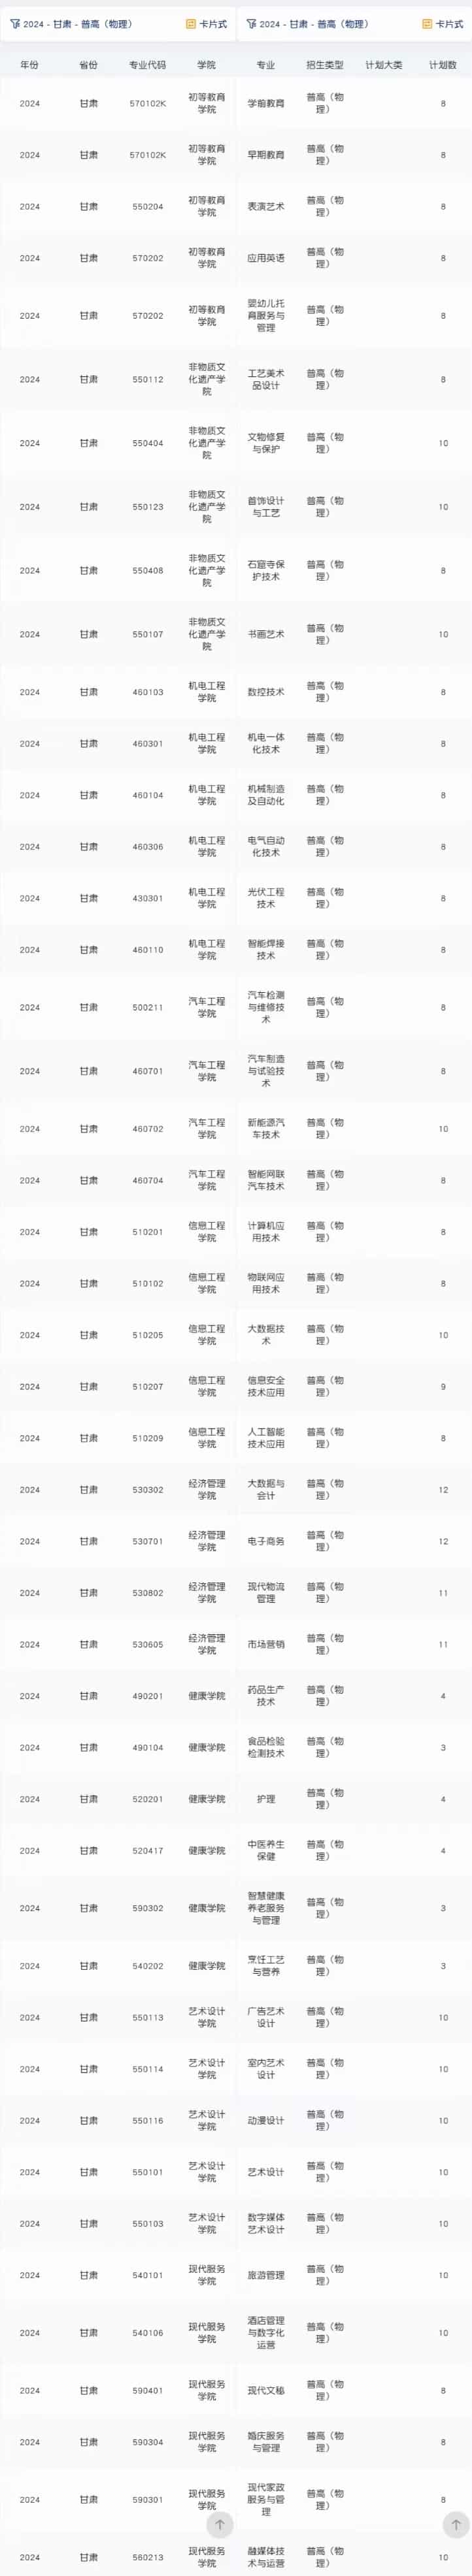The width and height of the screenshot is (472, 2576).
Task: Select the 学前教育 major row
Action: [x=236, y=103]
